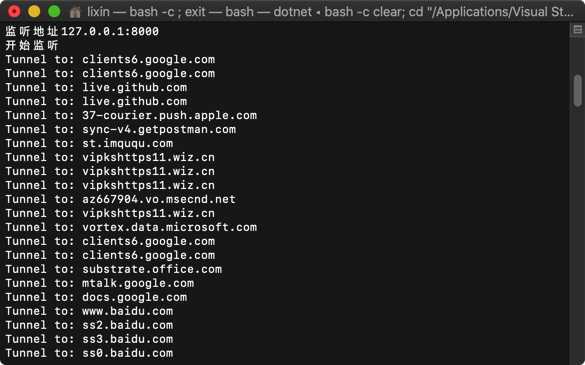Minimize the terminal with the yellow button
Image resolution: width=585 pixels, height=365 pixels.
34,12
